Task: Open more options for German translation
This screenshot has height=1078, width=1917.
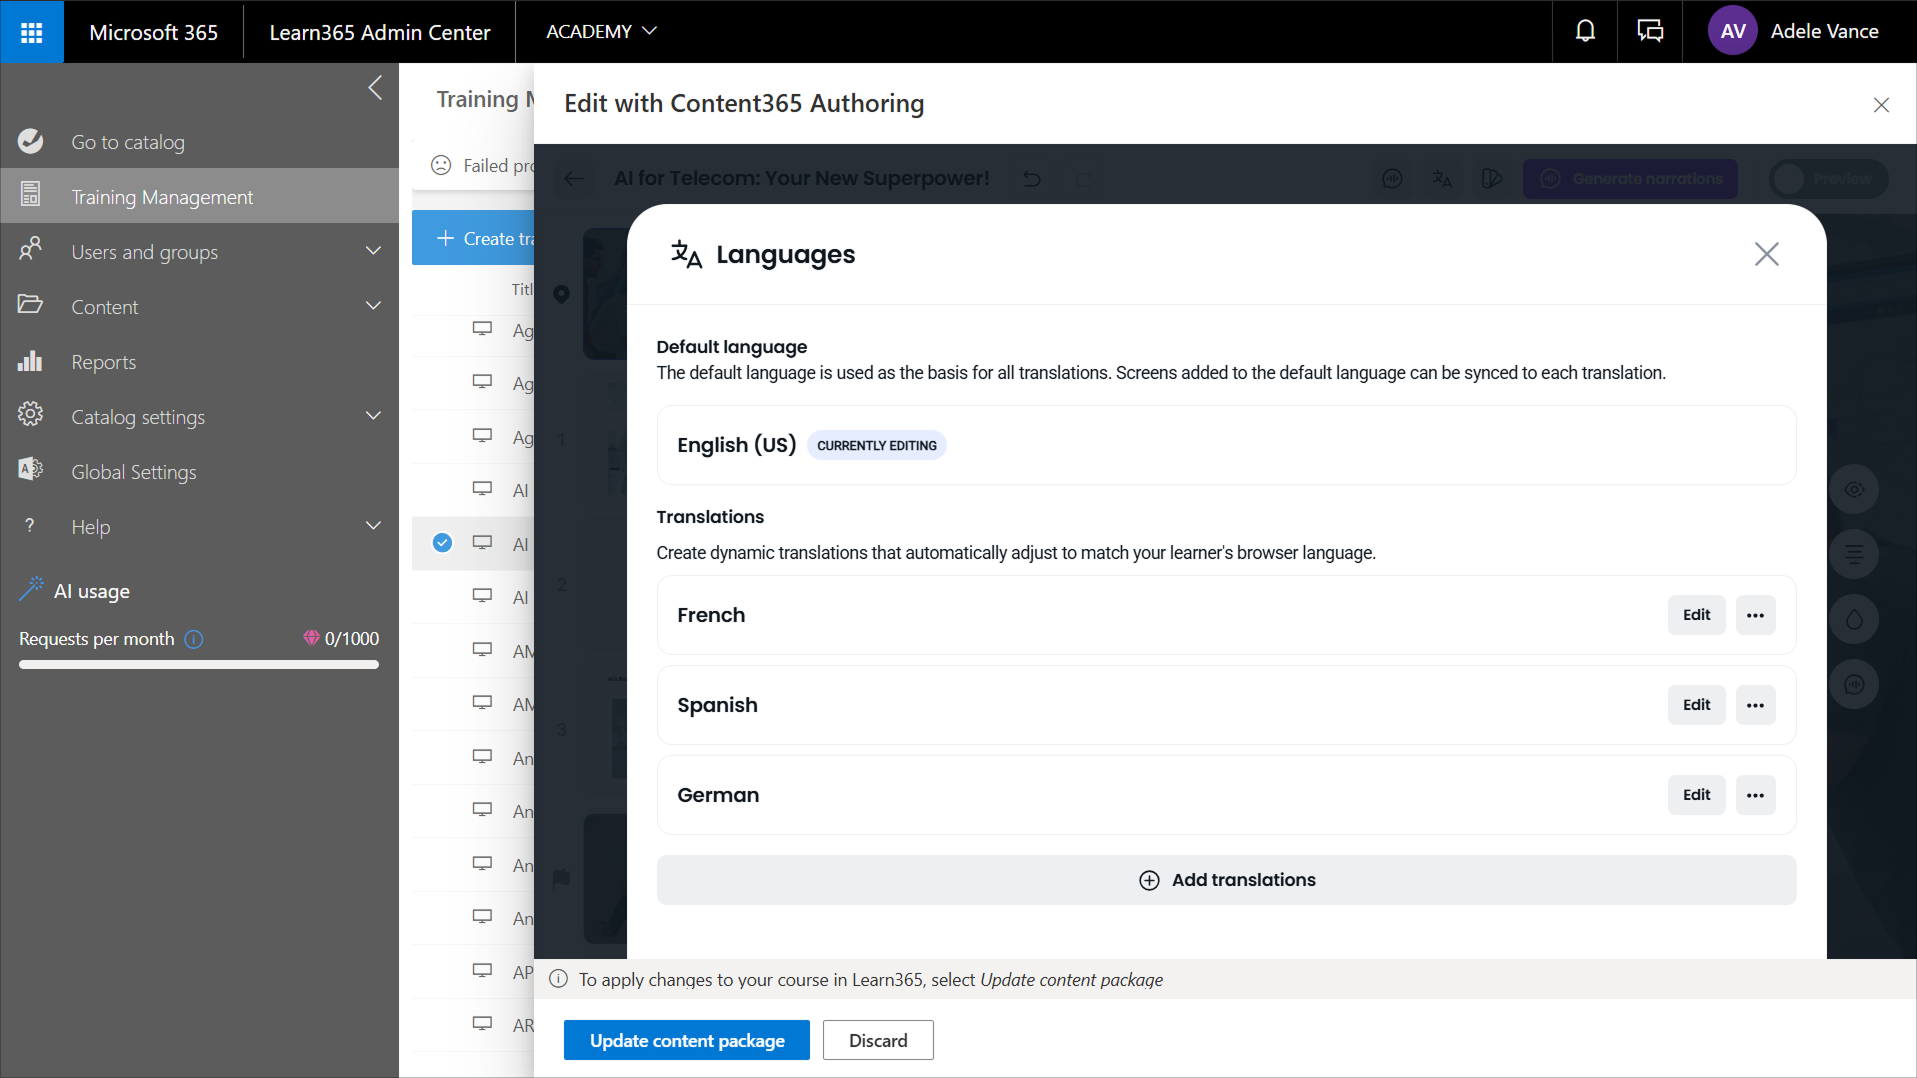Action: pyautogui.click(x=1755, y=795)
